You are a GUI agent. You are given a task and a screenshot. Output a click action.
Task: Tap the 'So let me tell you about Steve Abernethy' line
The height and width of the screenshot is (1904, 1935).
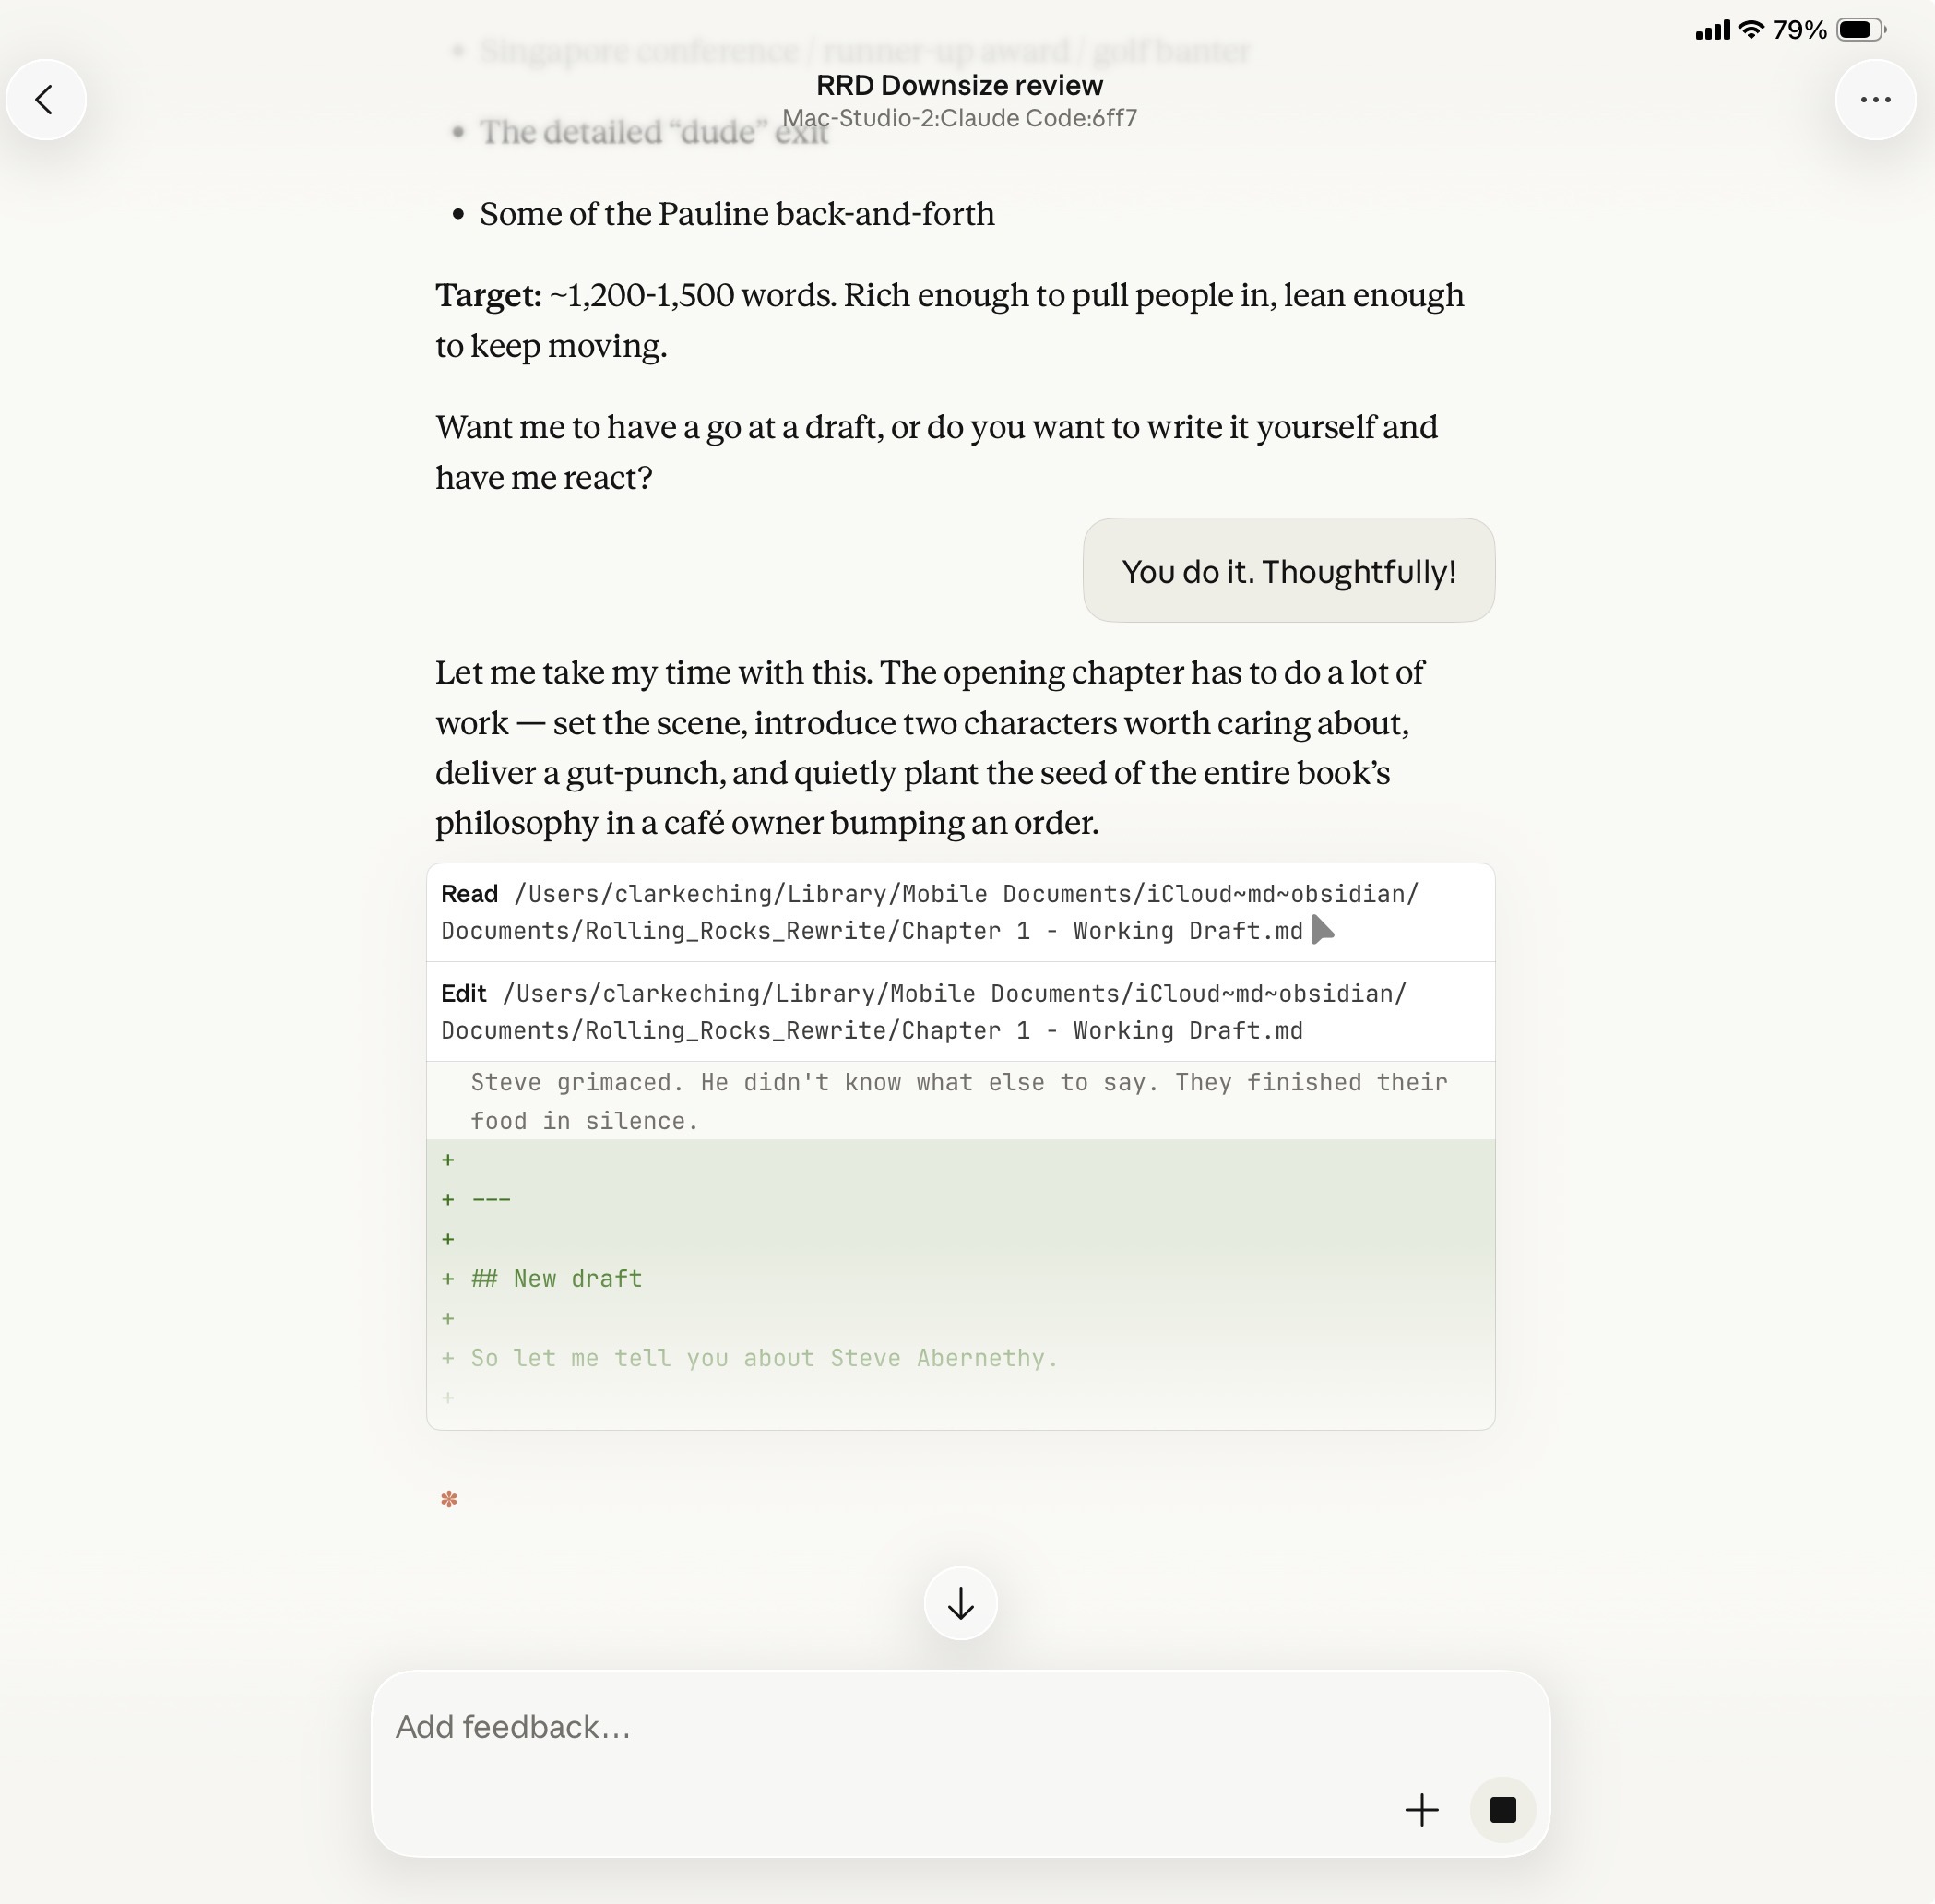(x=764, y=1358)
